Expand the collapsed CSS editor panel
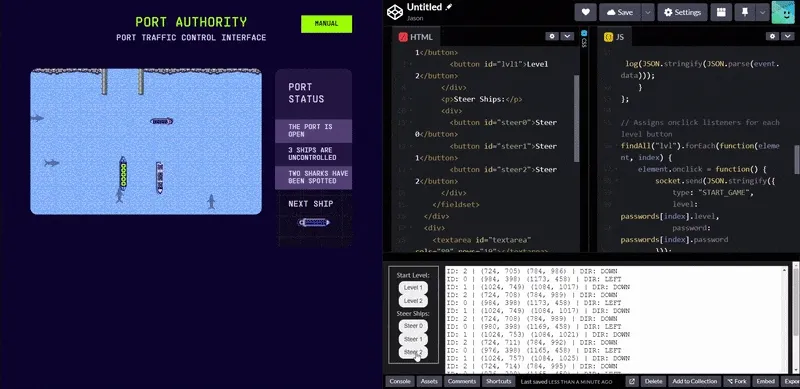This screenshot has width=800, height=389. coord(584,39)
